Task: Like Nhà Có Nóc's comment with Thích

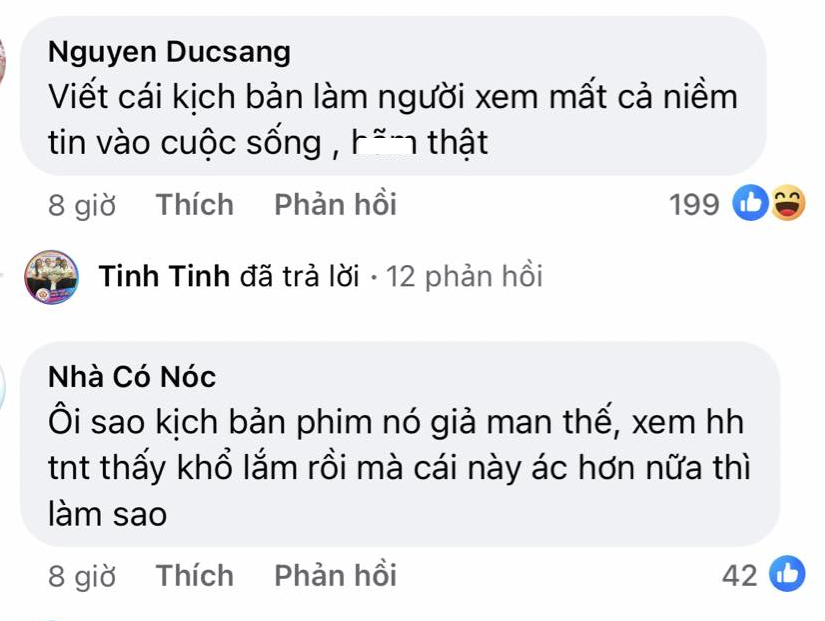Action: 195,576
